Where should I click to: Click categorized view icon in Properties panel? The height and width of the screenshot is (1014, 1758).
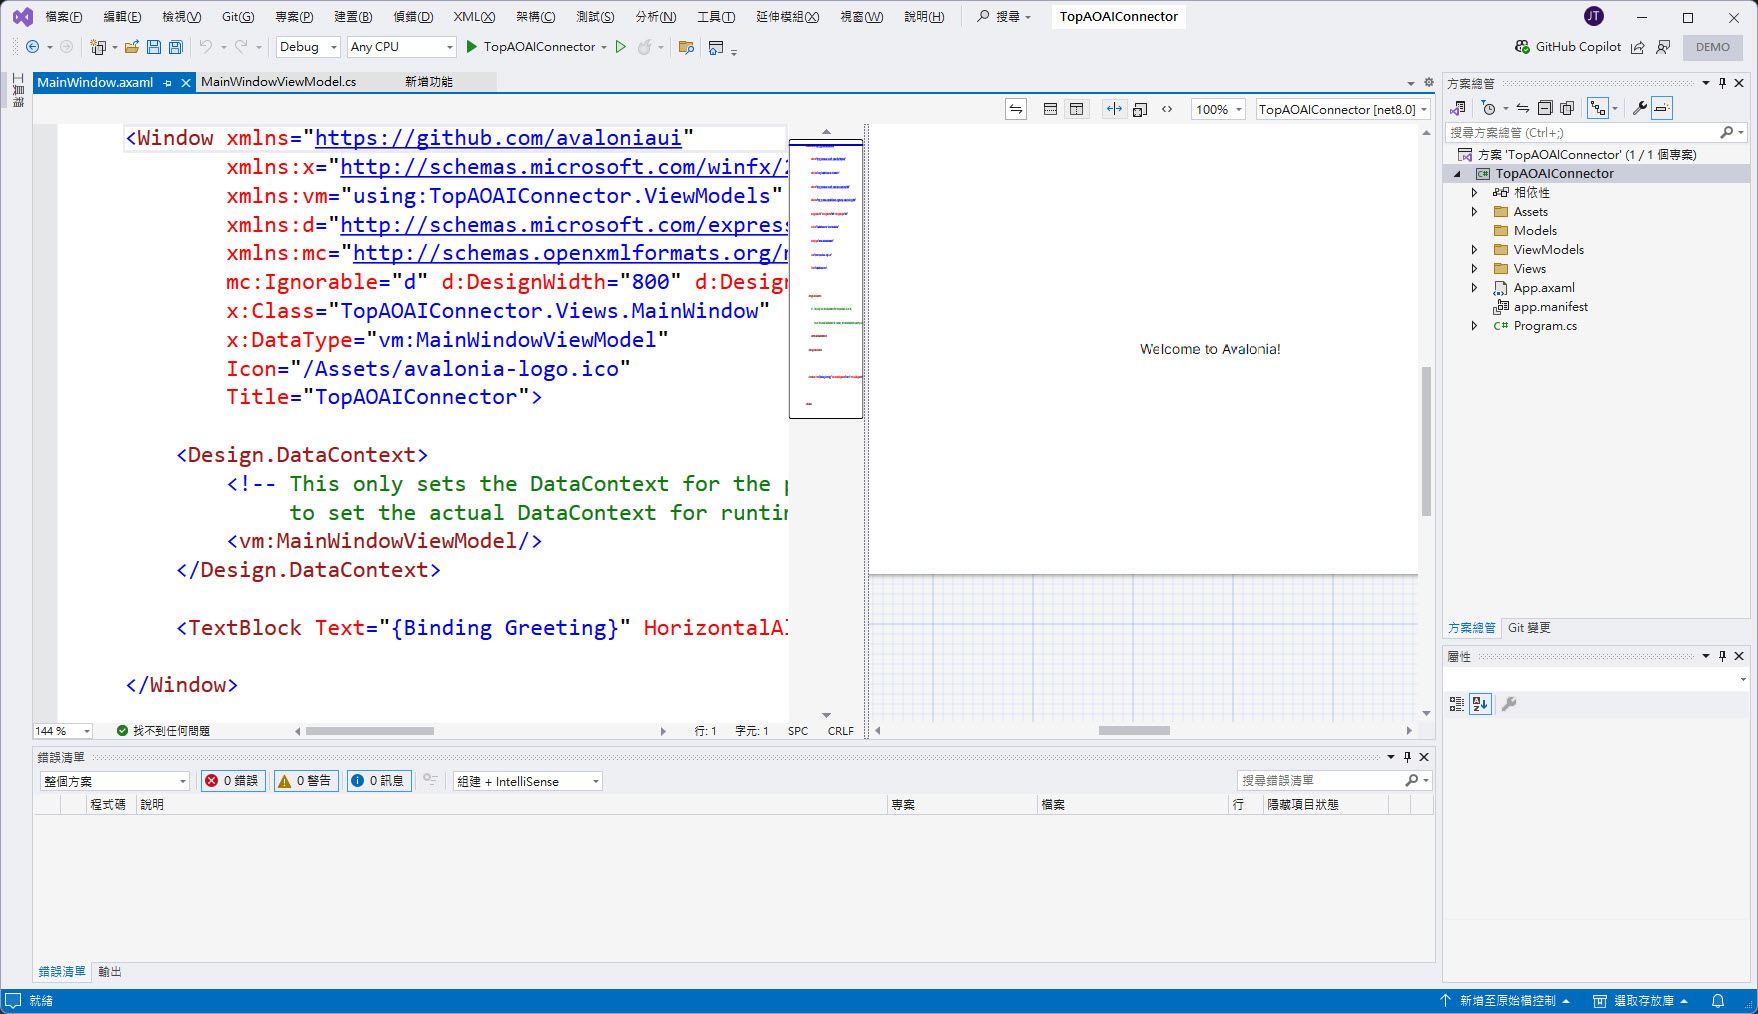tap(1457, 704)
